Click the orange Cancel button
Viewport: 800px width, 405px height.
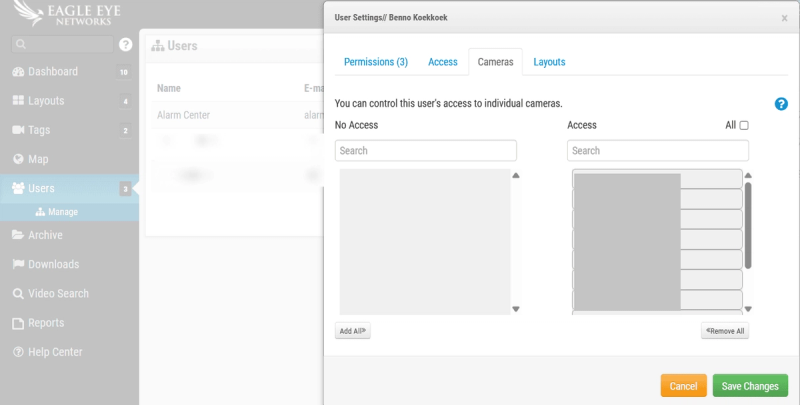[684, 386]
